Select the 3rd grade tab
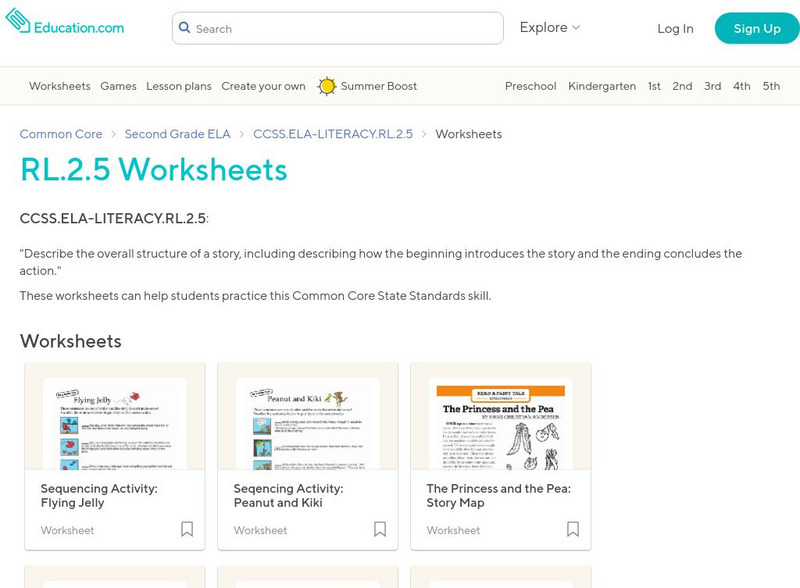Viewport: 800px width, 588px height. 712,86
